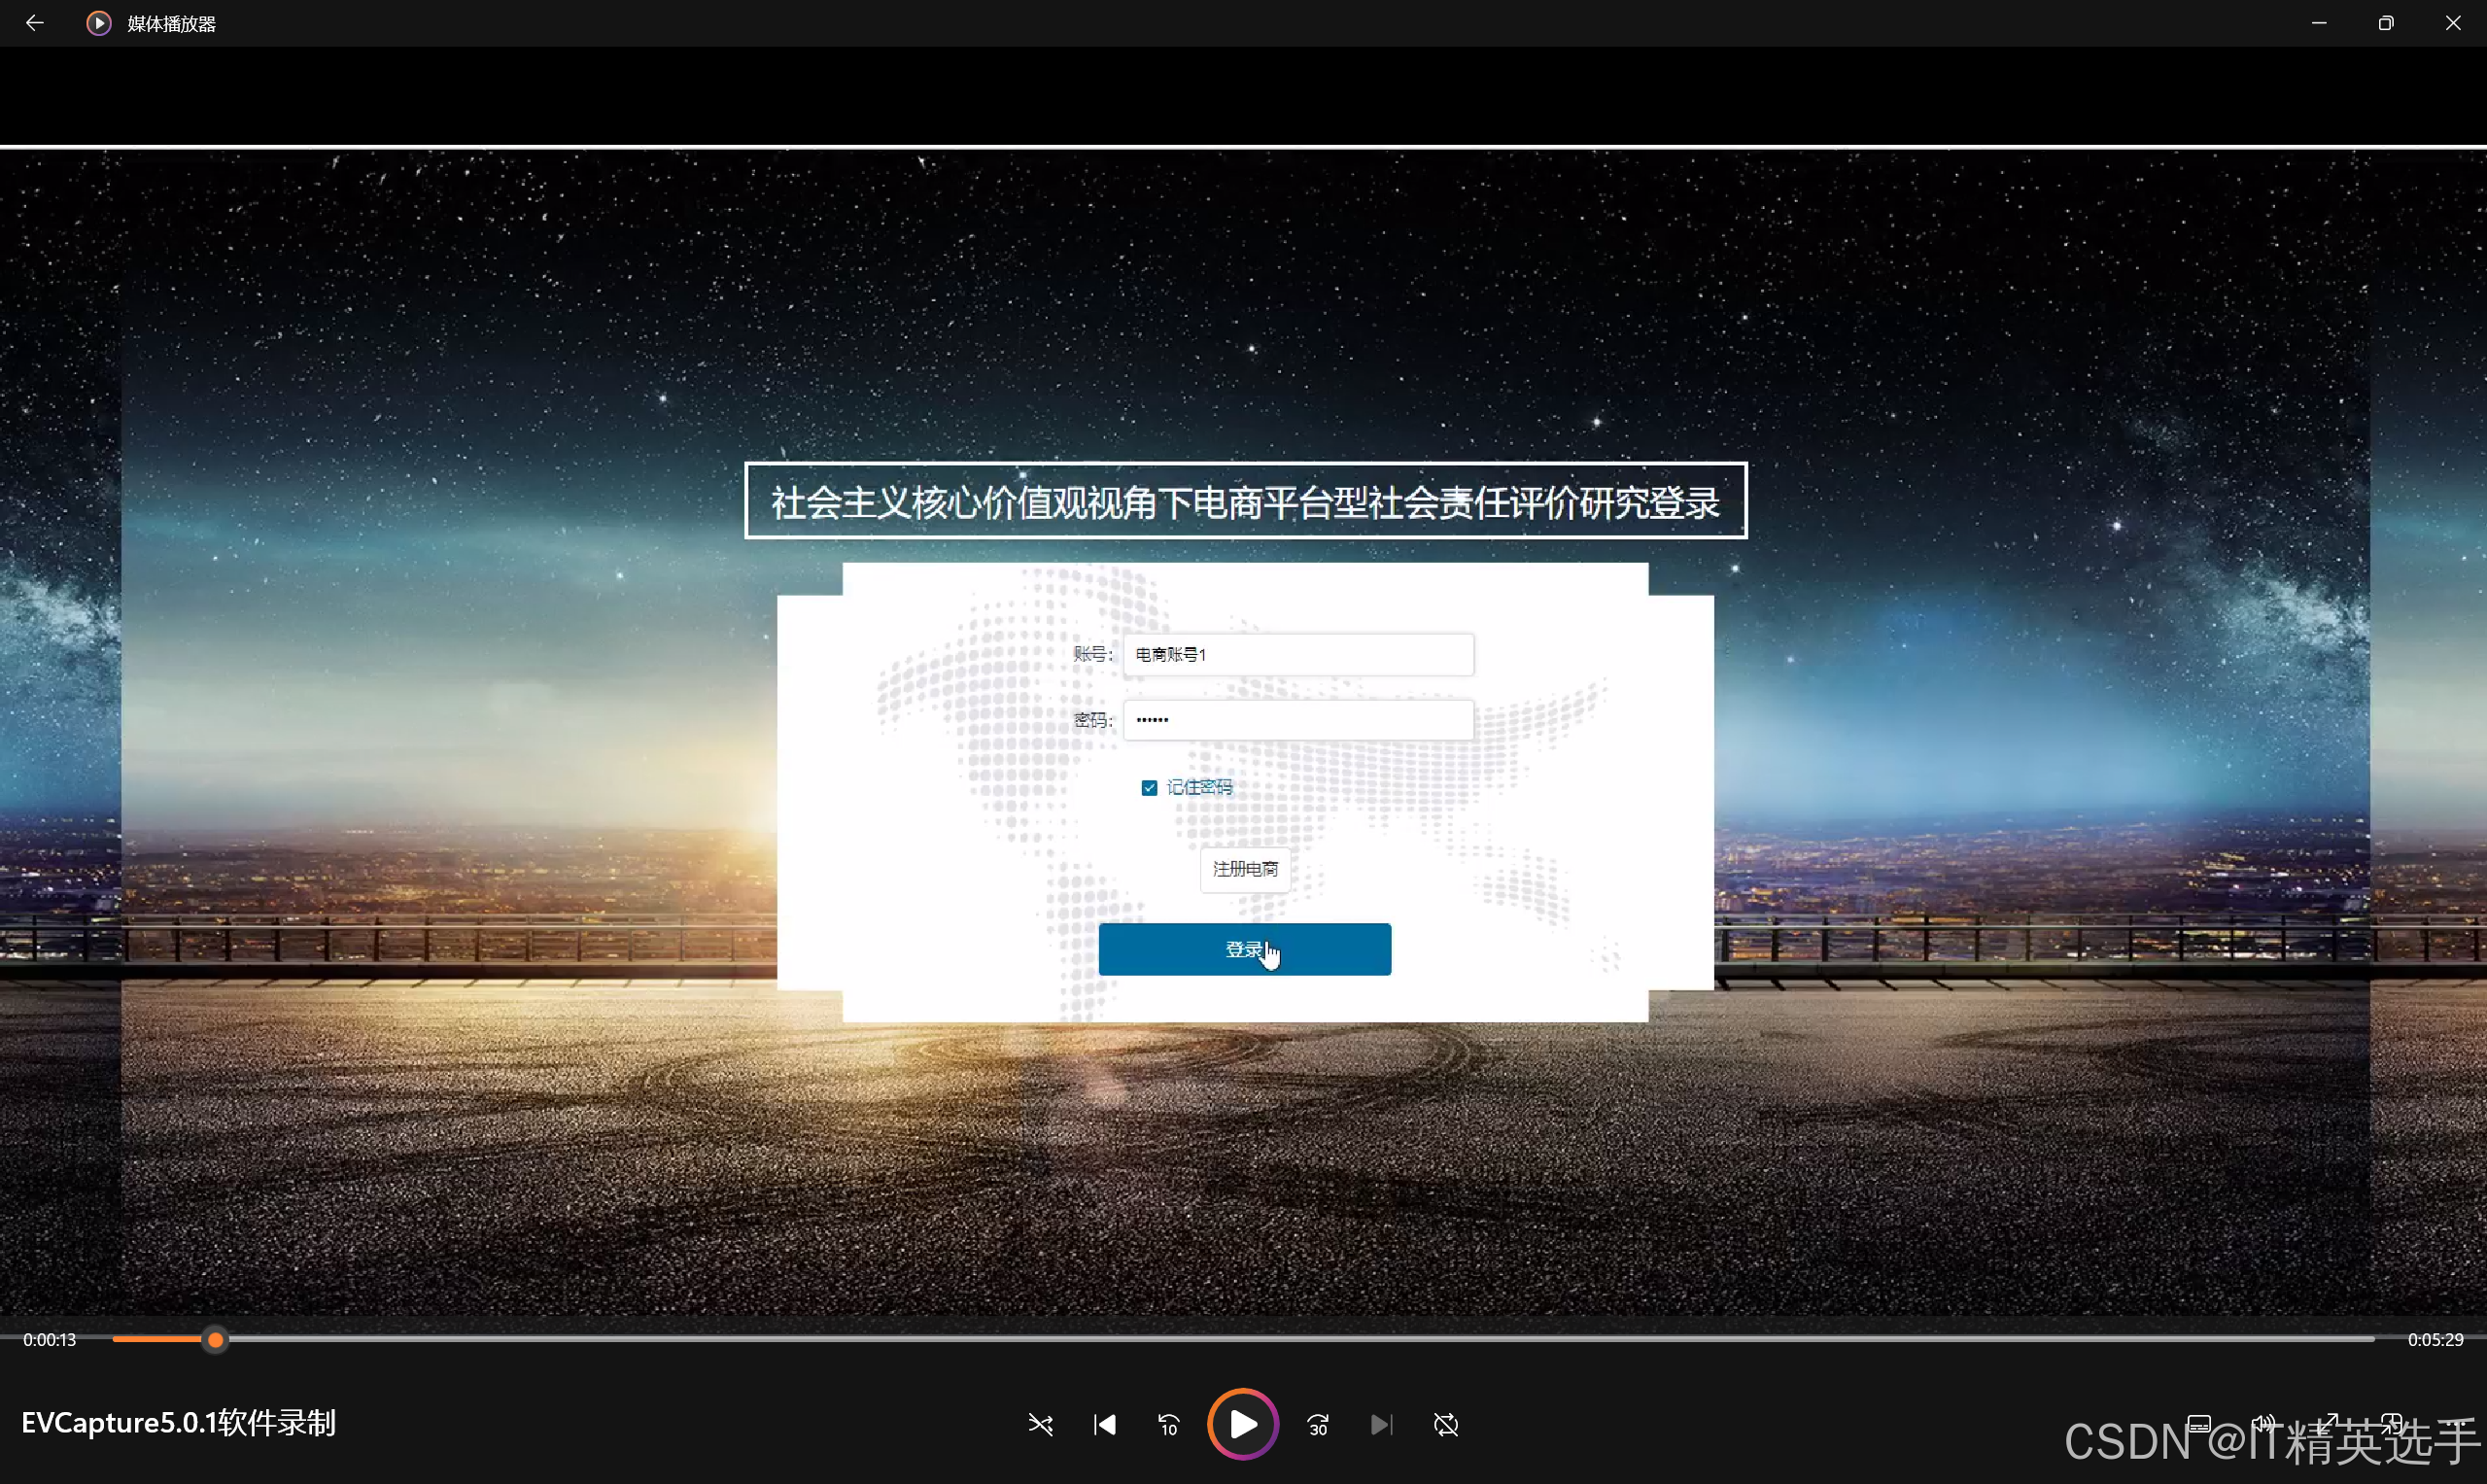Open more options ellipsis menu
Screen dimensions: 2487x1484
pyautogui.click(x=2456, y=1423)
